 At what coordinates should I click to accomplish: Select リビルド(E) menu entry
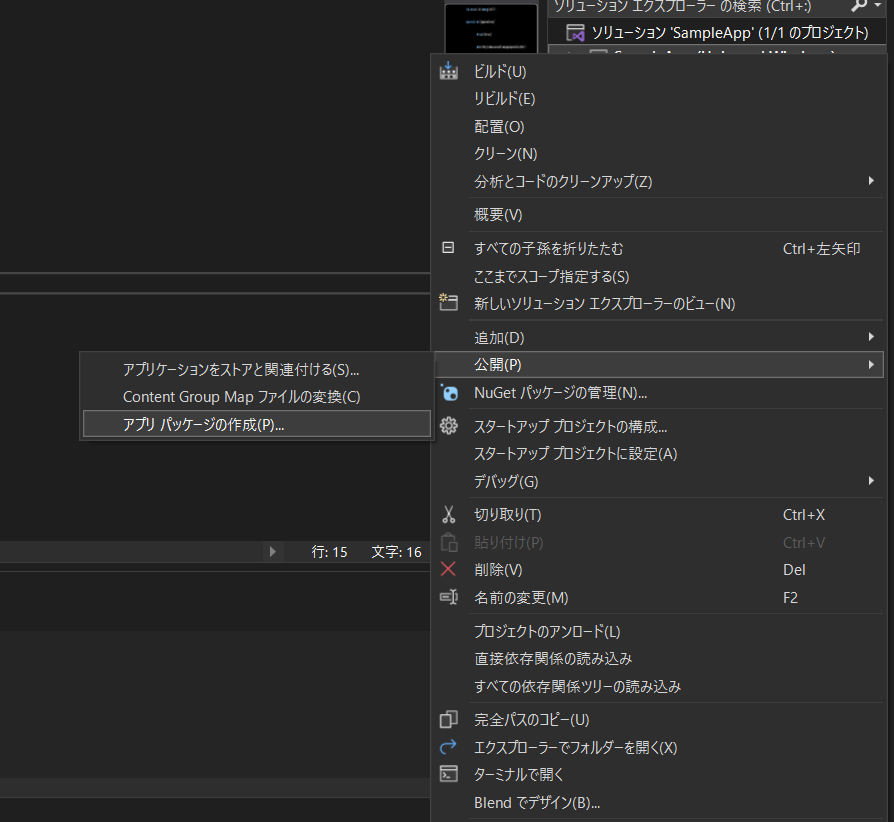click(659, 99)
